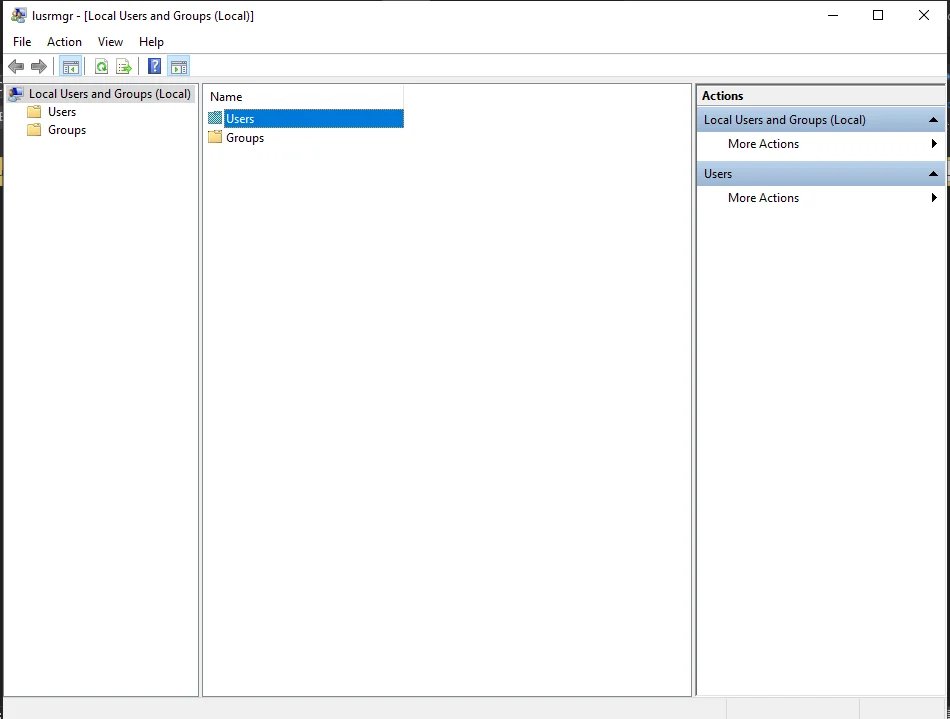
Task: Click the Refresh toolbar icon
Action: (x=101, y=67)
